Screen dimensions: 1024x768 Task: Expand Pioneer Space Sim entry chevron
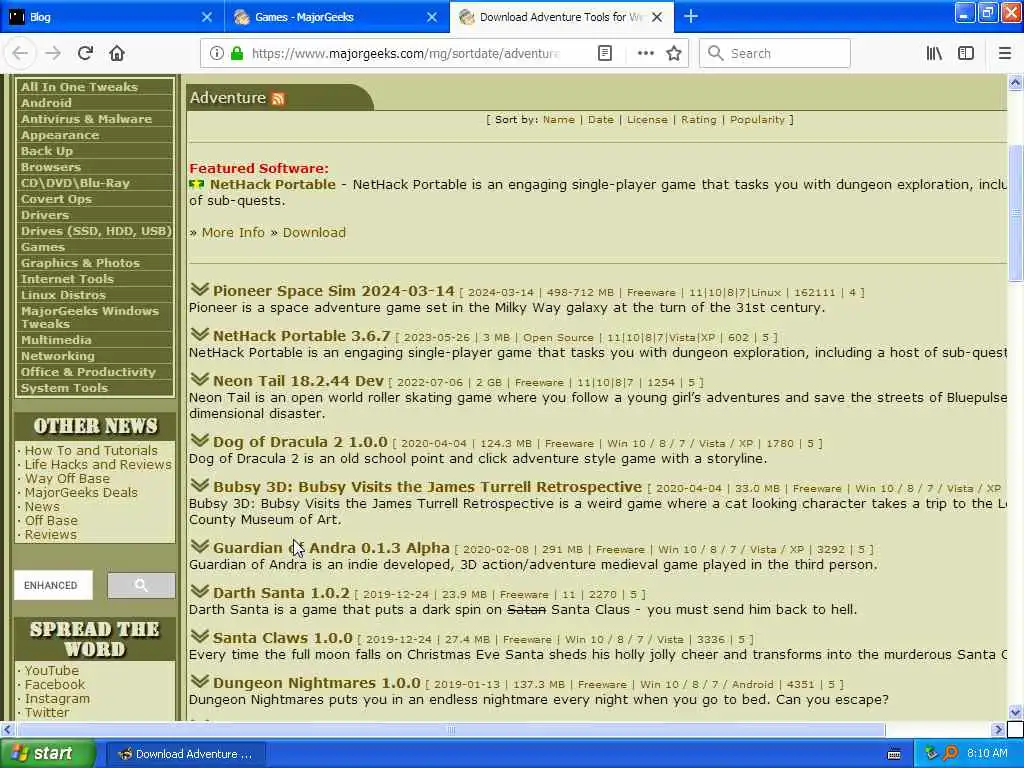(200, 289)
